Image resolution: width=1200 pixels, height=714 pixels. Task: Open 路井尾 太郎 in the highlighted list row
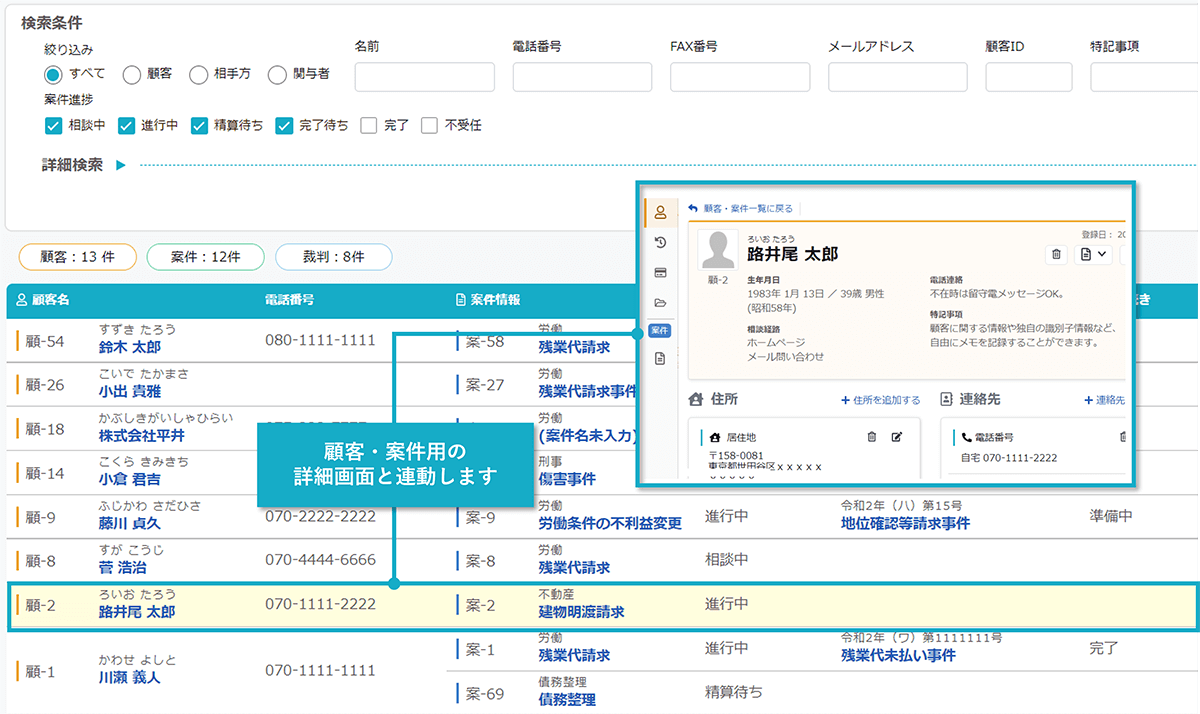point(136,611)
